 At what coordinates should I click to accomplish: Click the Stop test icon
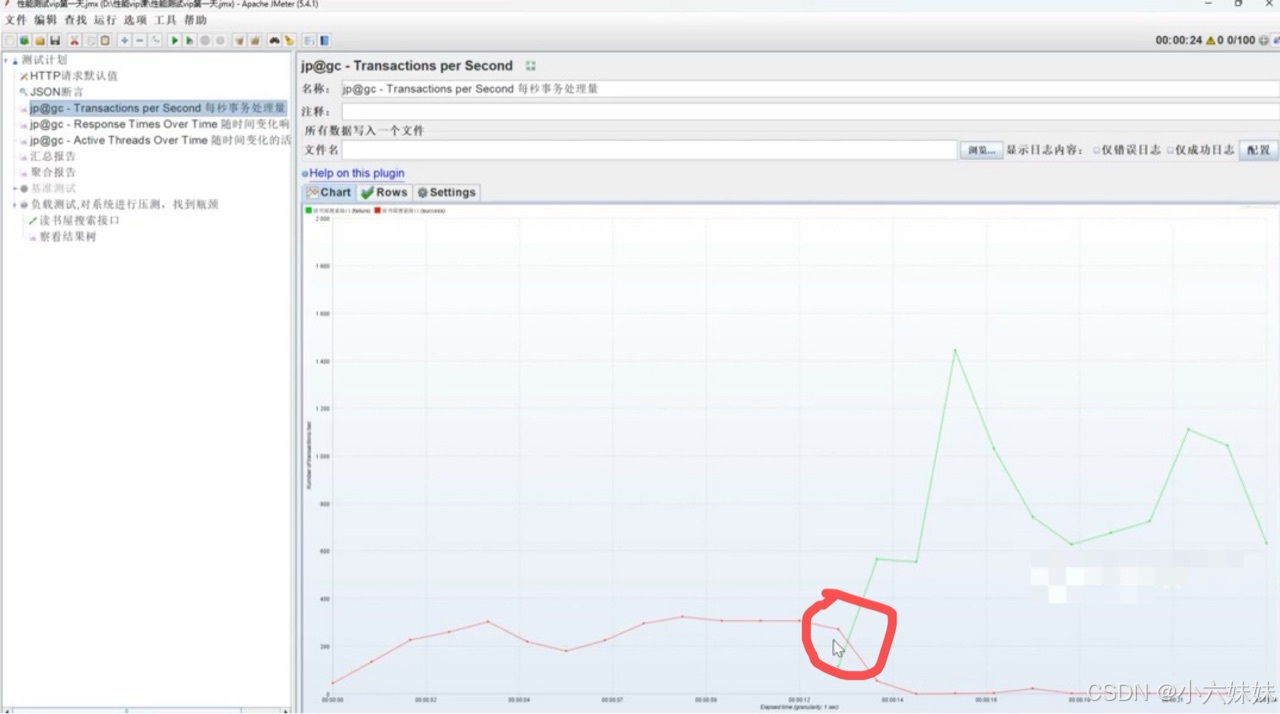pos(205,40)
